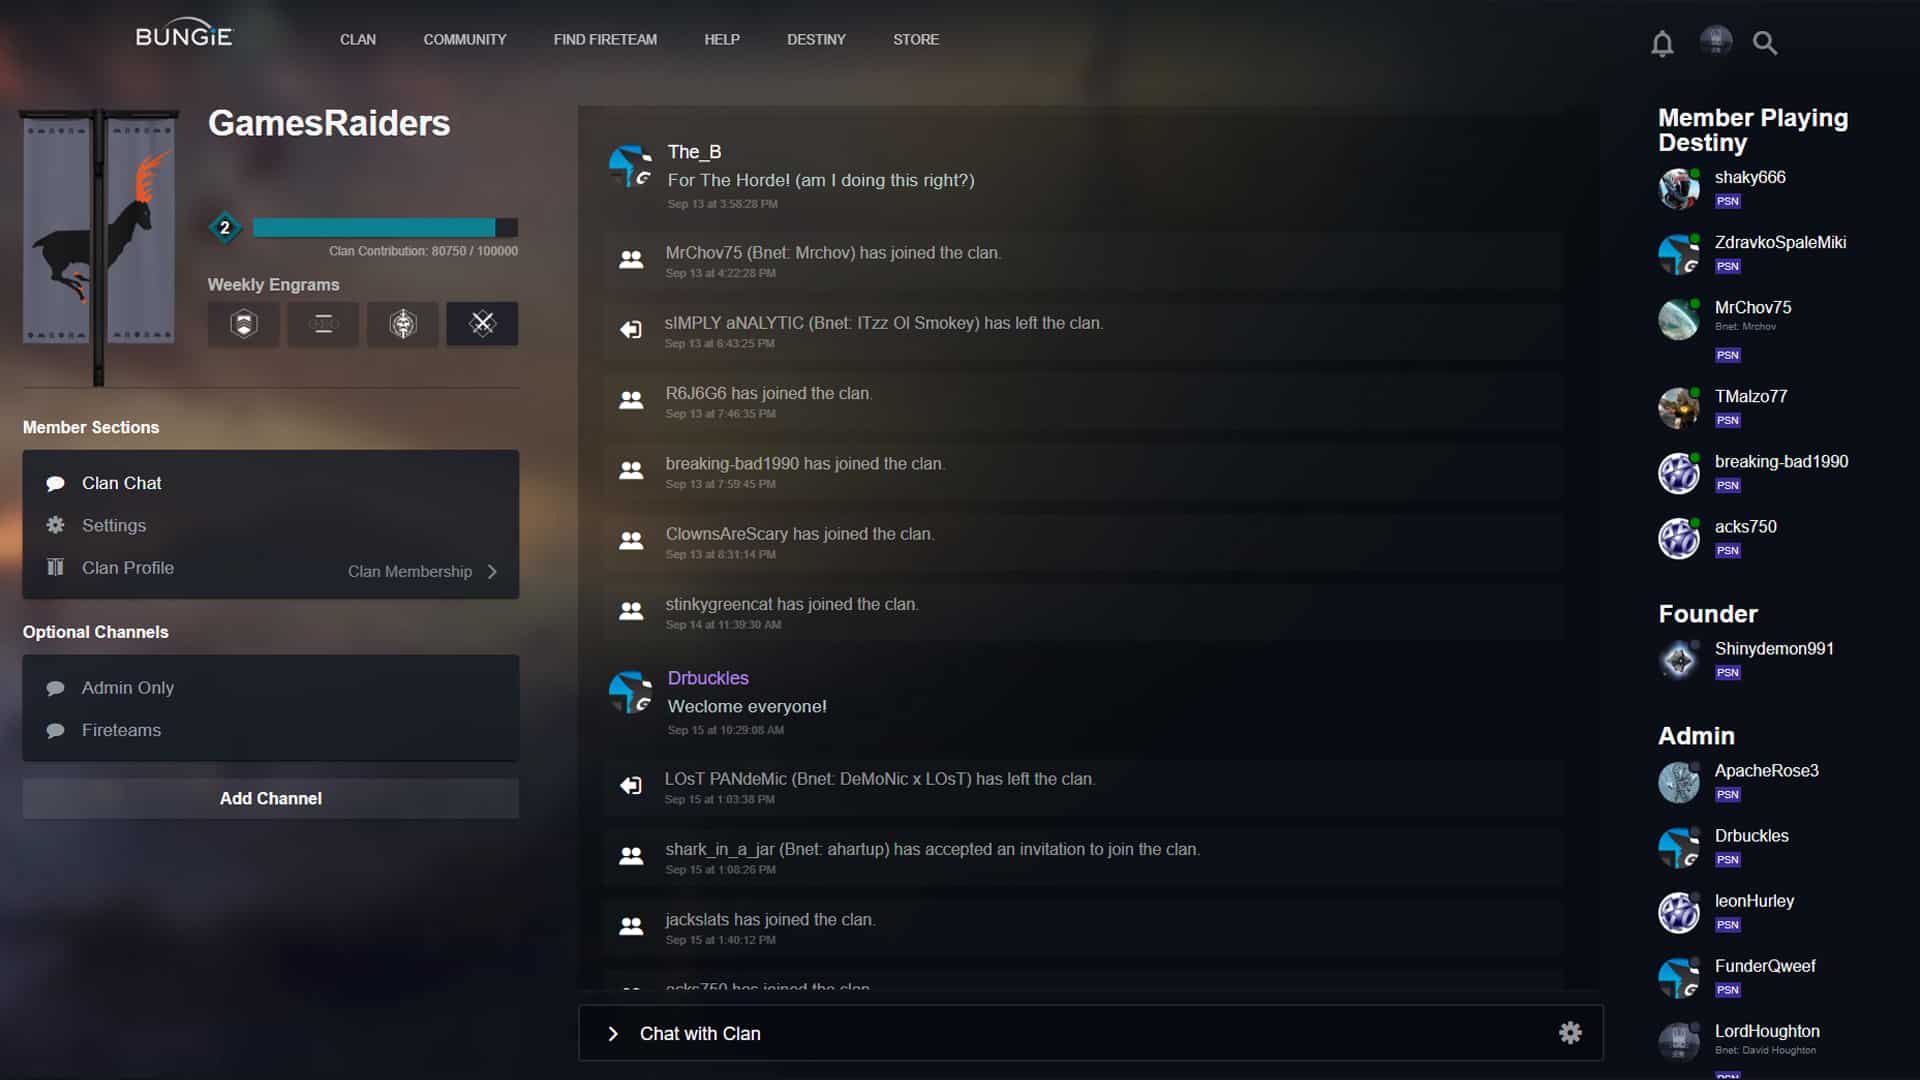Open clan chat settings gear
The width and height of the screenshot is (1920, 1080).
(1570, 1033)
